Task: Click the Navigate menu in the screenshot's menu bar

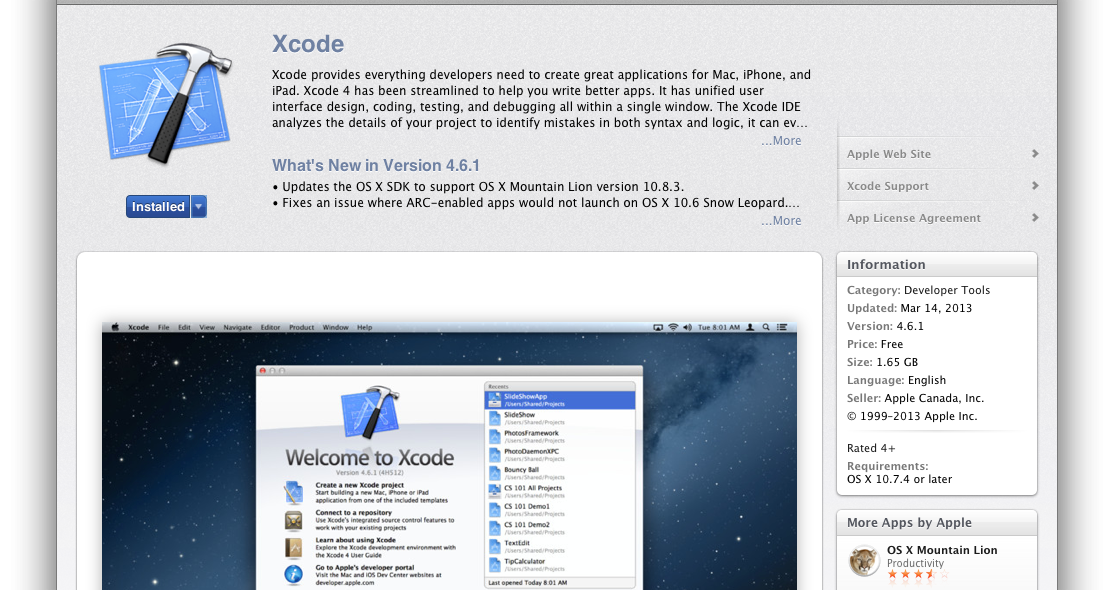Action: coord(237,327)
